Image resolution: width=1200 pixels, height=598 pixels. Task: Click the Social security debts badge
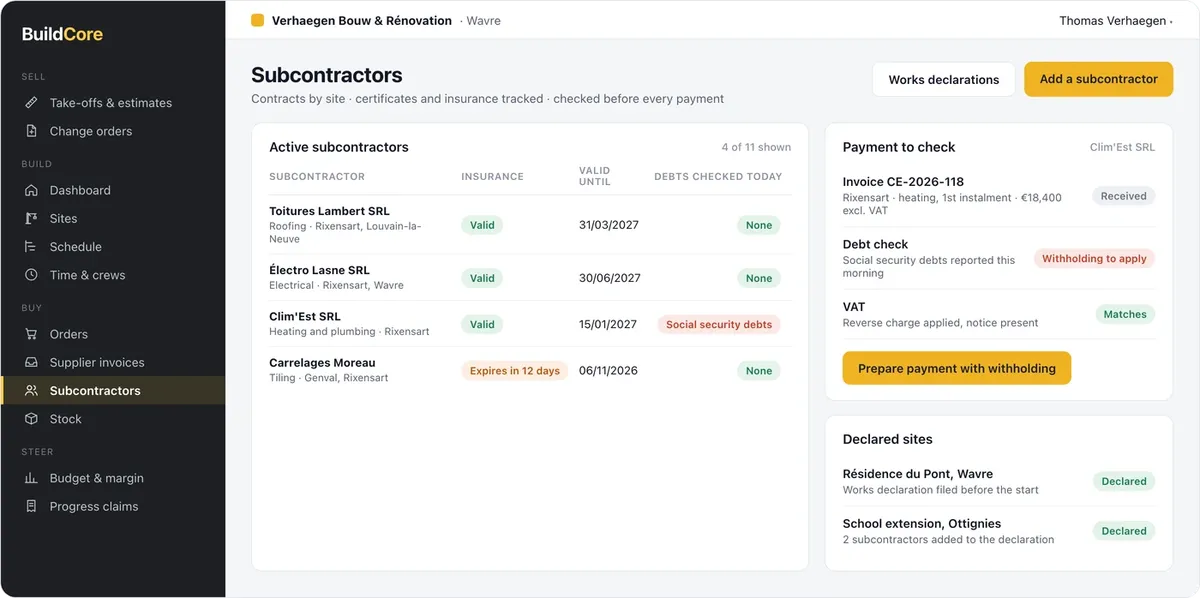[719, 324]
